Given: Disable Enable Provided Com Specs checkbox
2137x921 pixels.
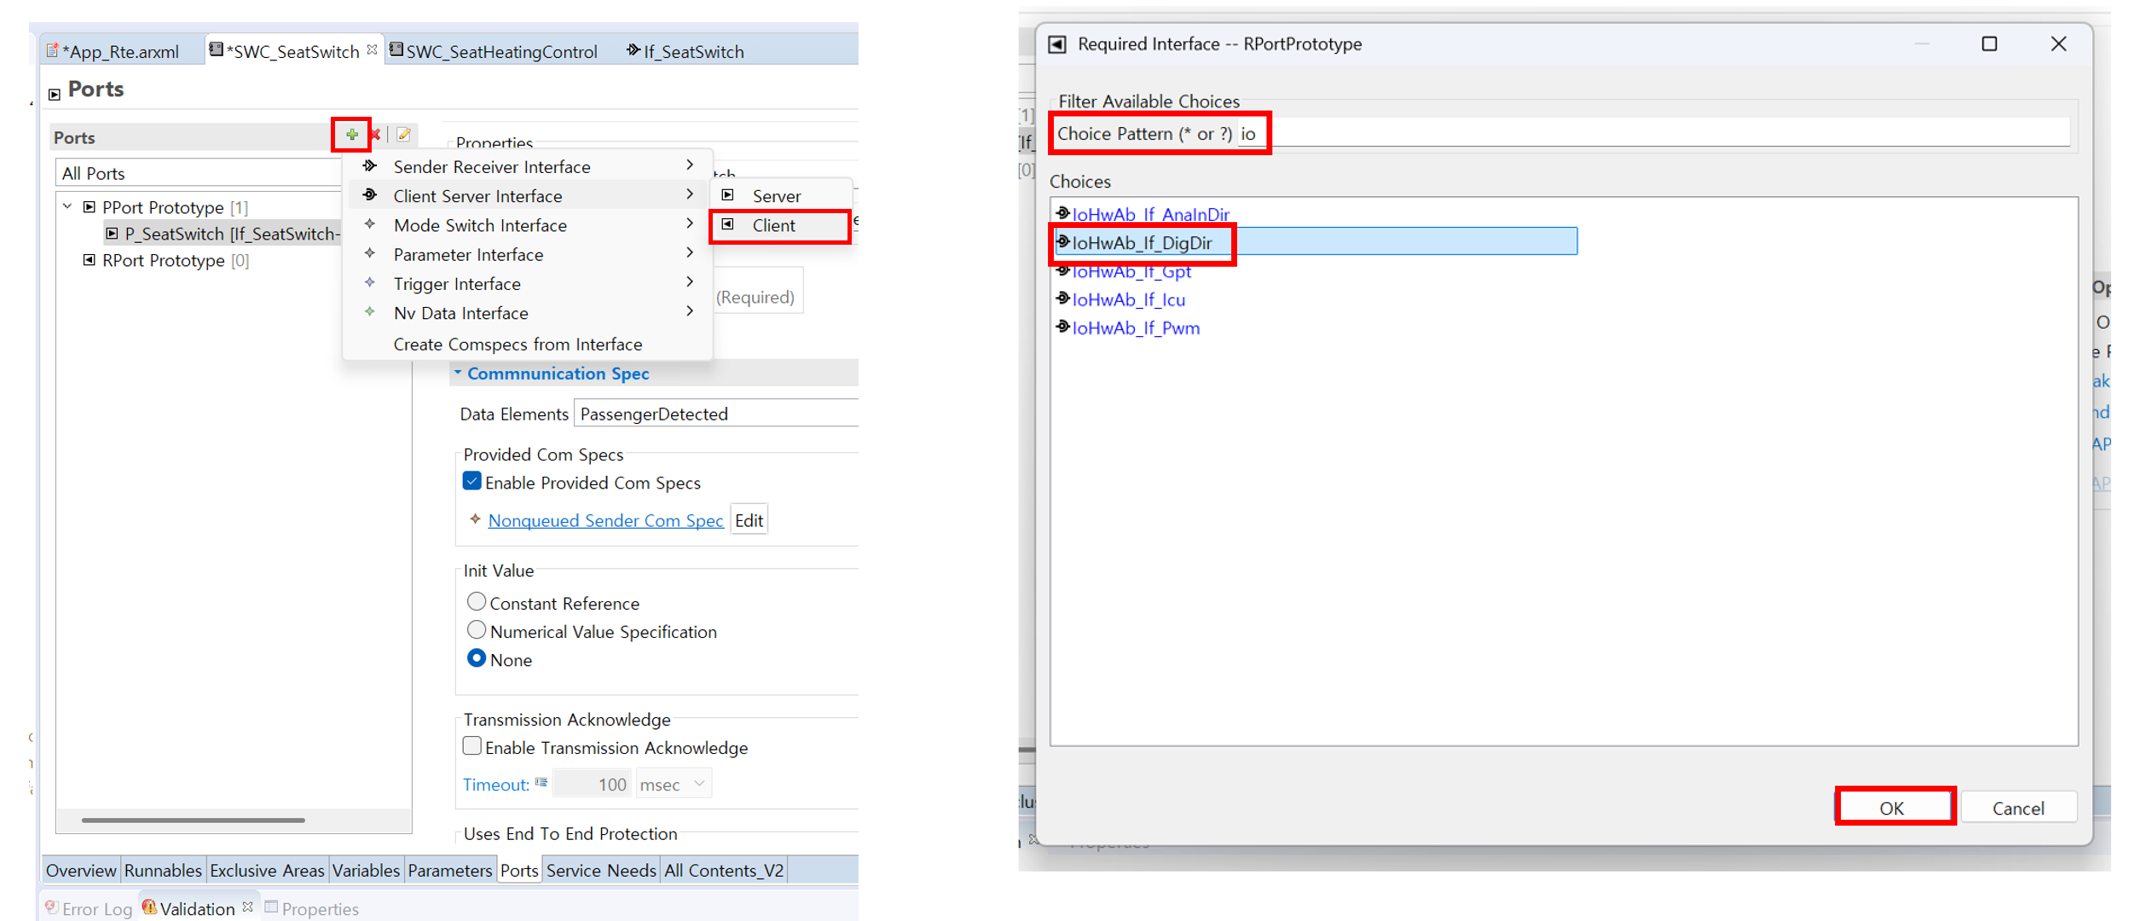Looking at the screenshot, I should [473, 482].
